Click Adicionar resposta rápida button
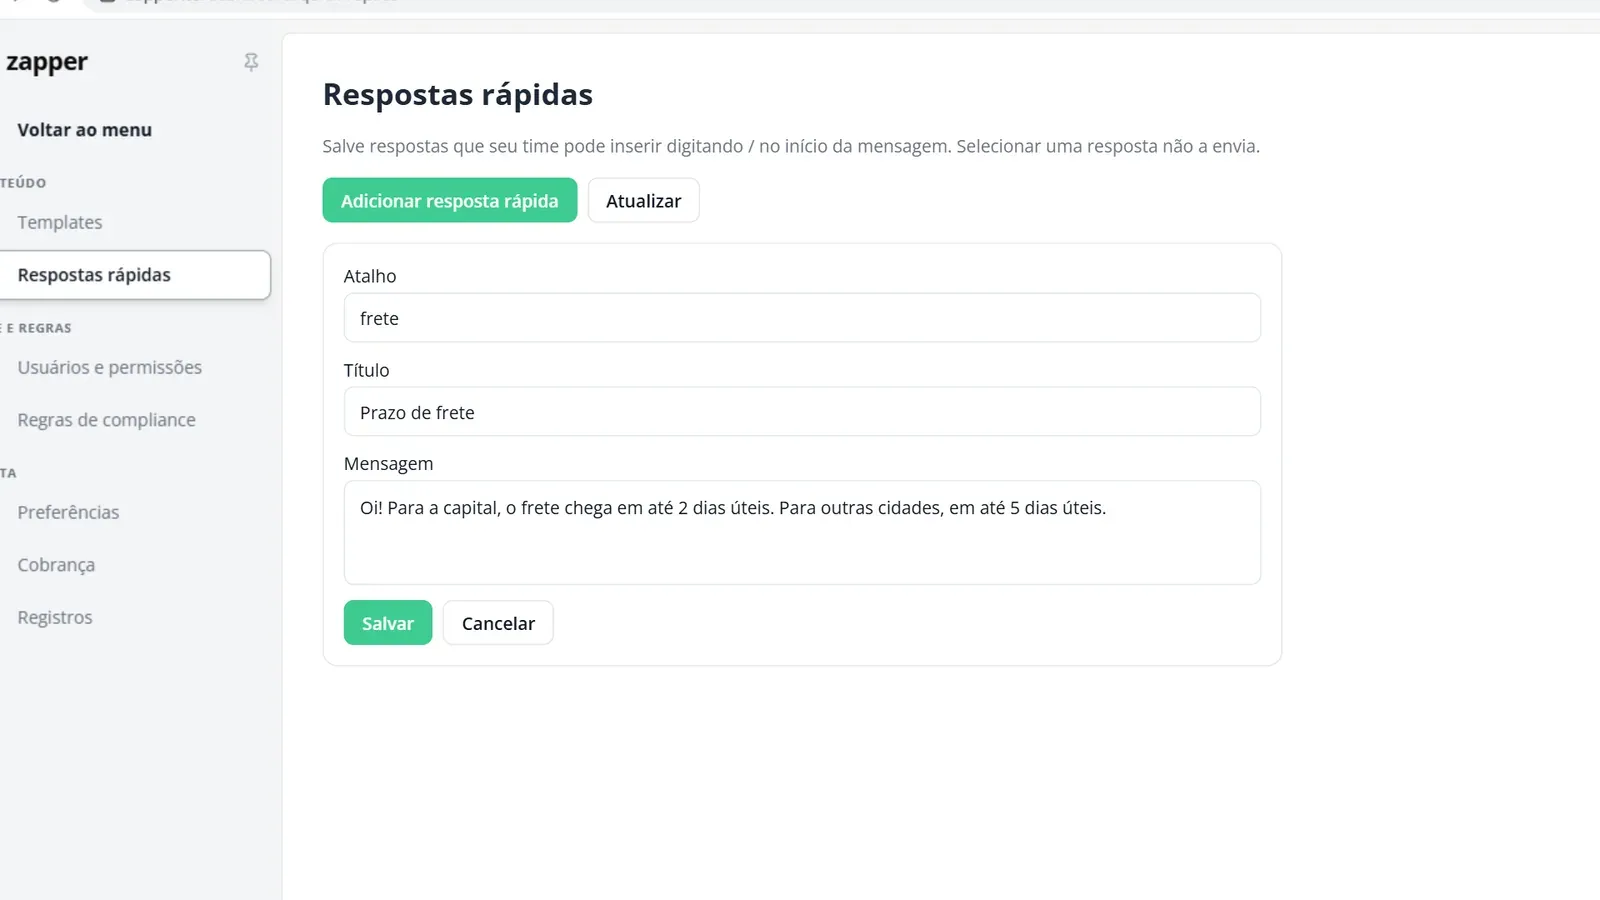Image resolution: width=1600 pixels, height=900 pixels. click(450, 201)
